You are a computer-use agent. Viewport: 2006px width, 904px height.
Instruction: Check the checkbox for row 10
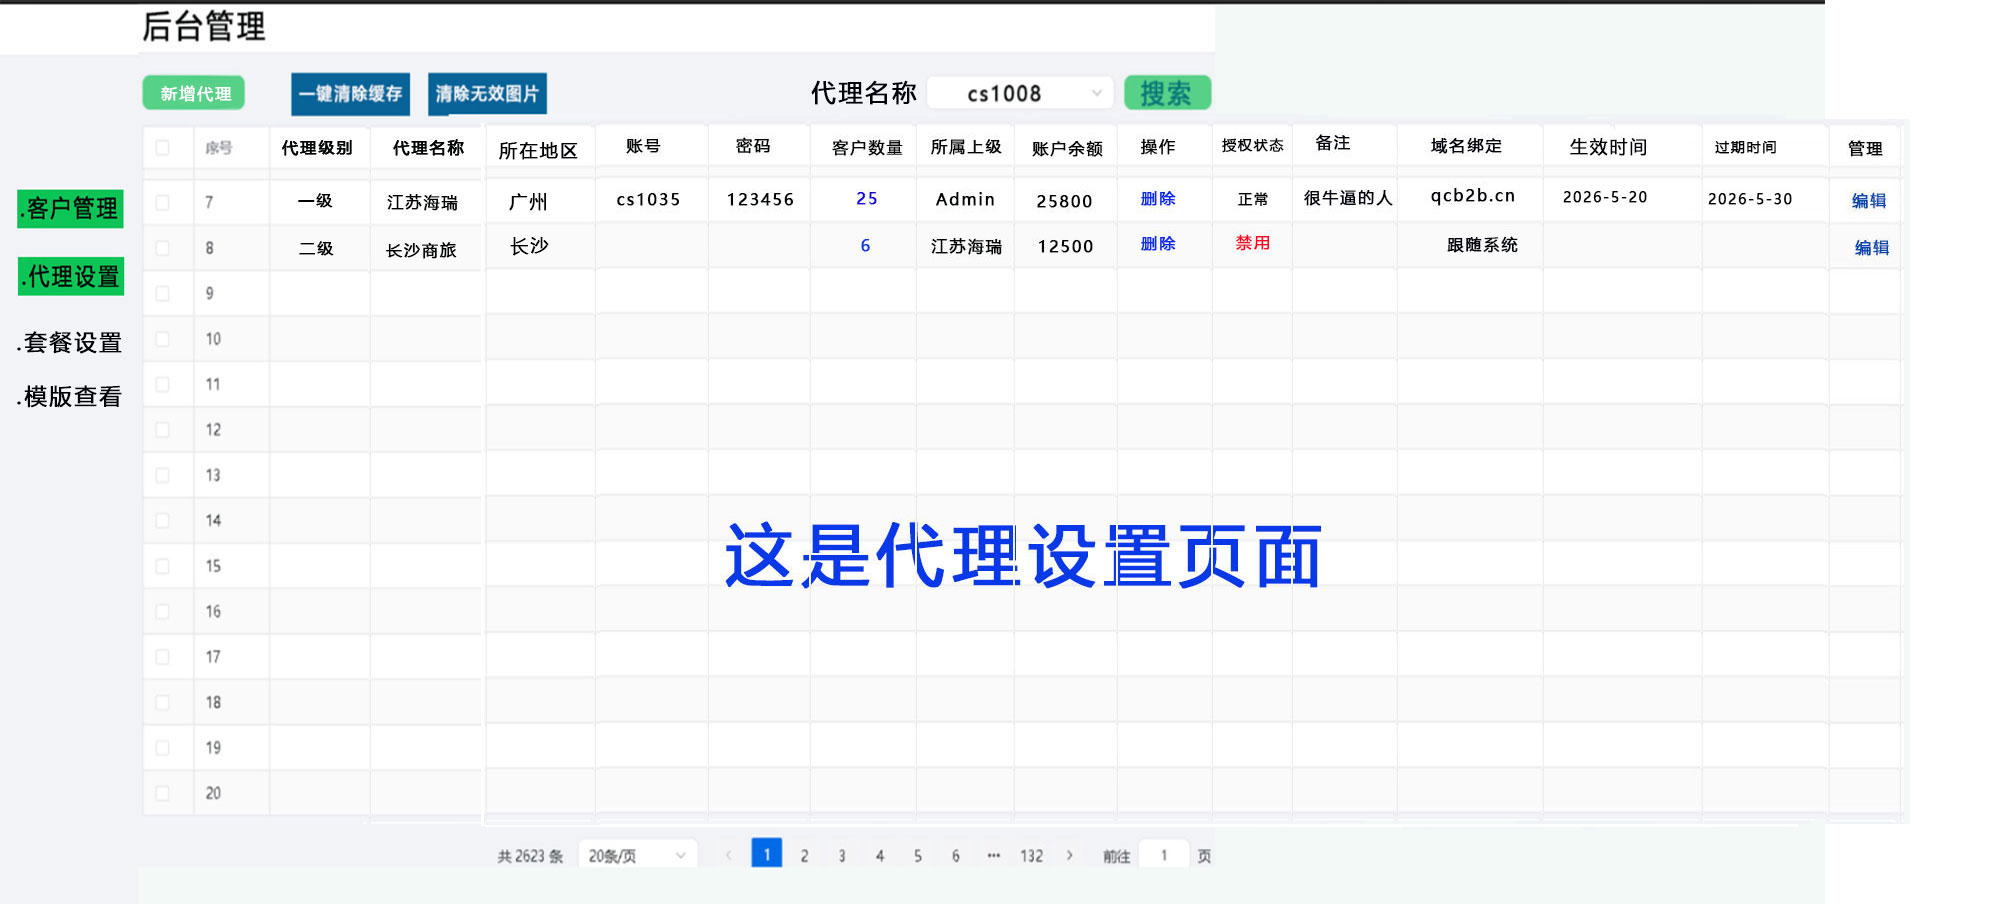tap(162, 339)
